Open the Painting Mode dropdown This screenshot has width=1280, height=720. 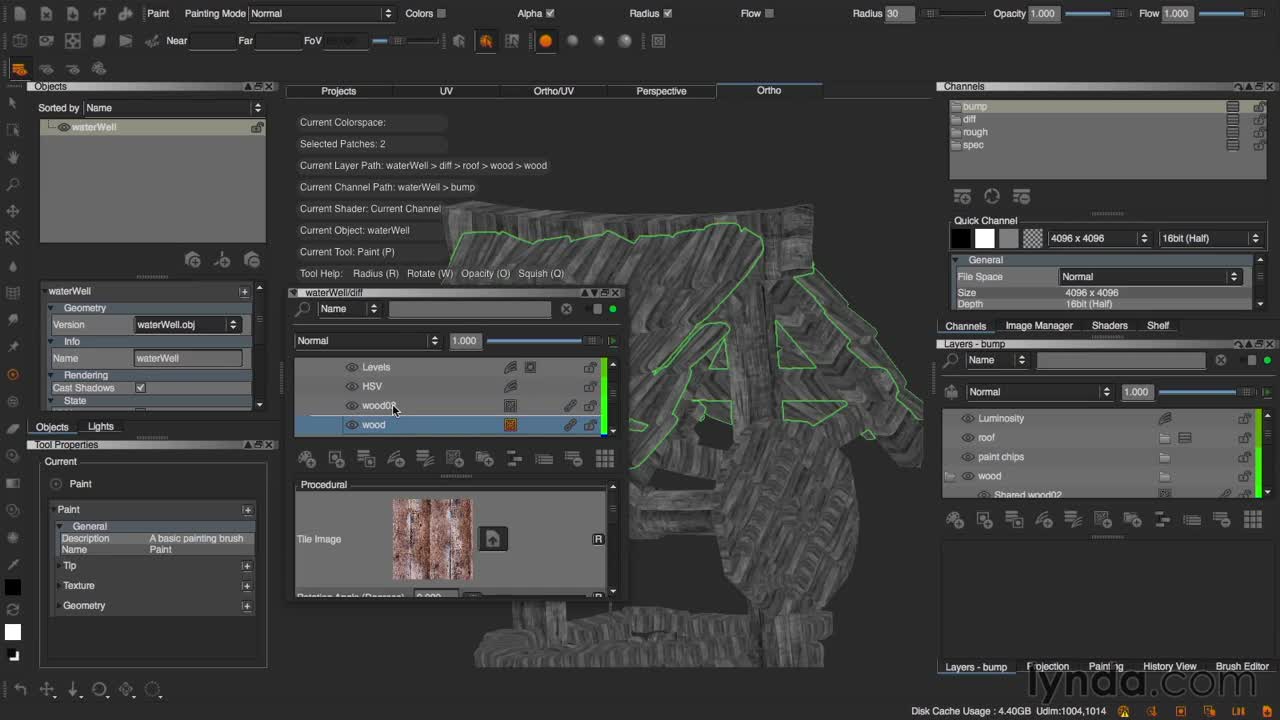tap(321, 13)
